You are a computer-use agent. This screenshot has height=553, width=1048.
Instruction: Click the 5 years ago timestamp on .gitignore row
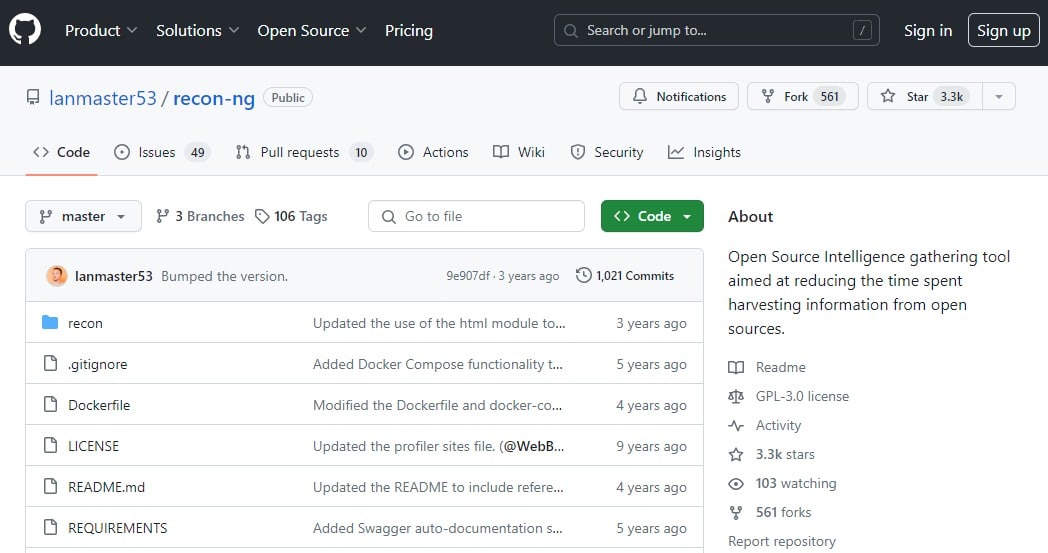coord(651,364)
